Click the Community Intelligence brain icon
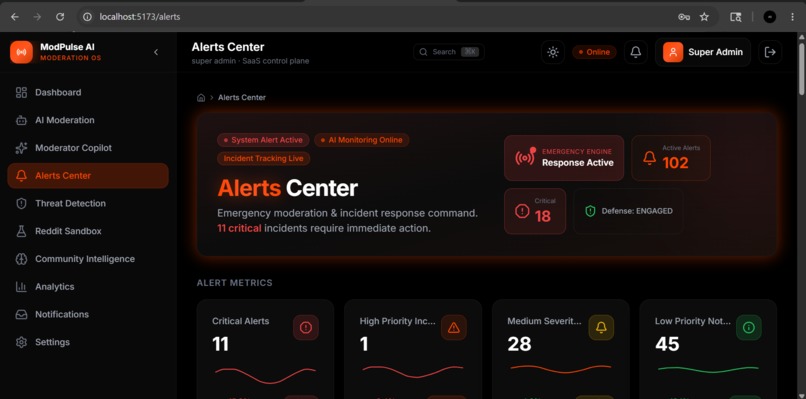Image resolution: width=806 pixels, height=399 pixels. [x=21, y=259]
